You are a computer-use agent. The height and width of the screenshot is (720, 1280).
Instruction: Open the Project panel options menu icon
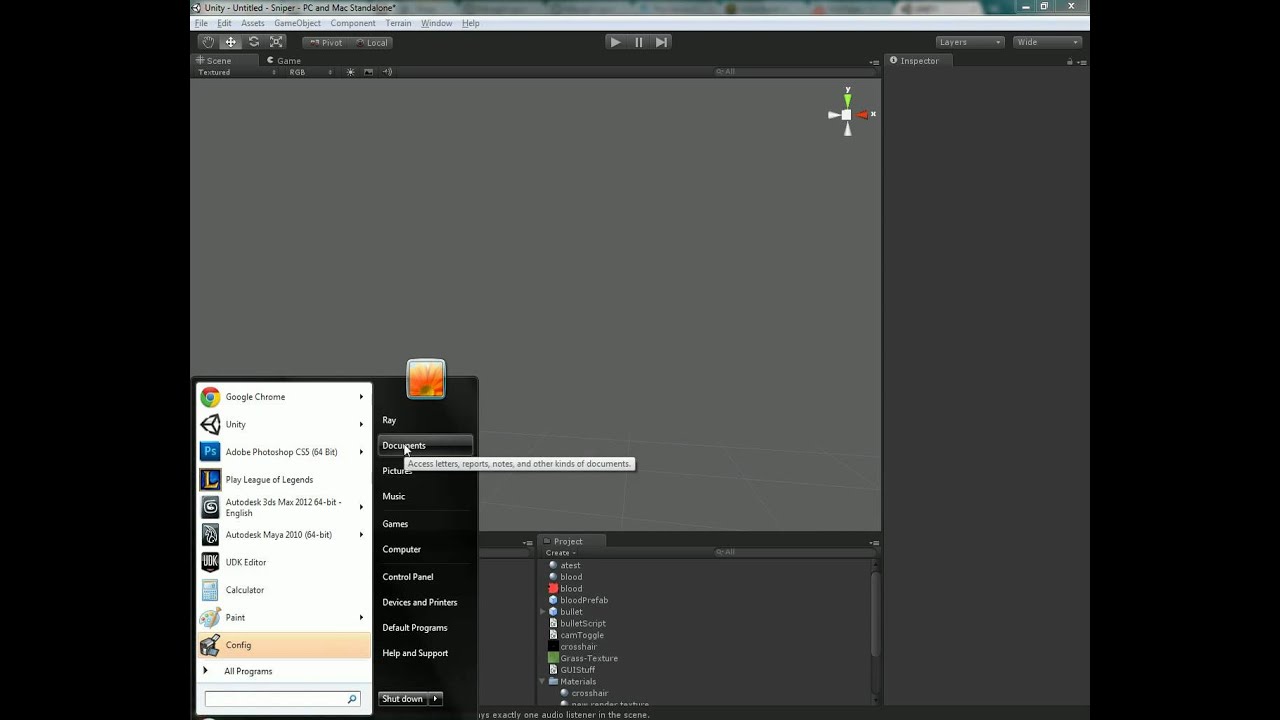(x=873, y=542)
